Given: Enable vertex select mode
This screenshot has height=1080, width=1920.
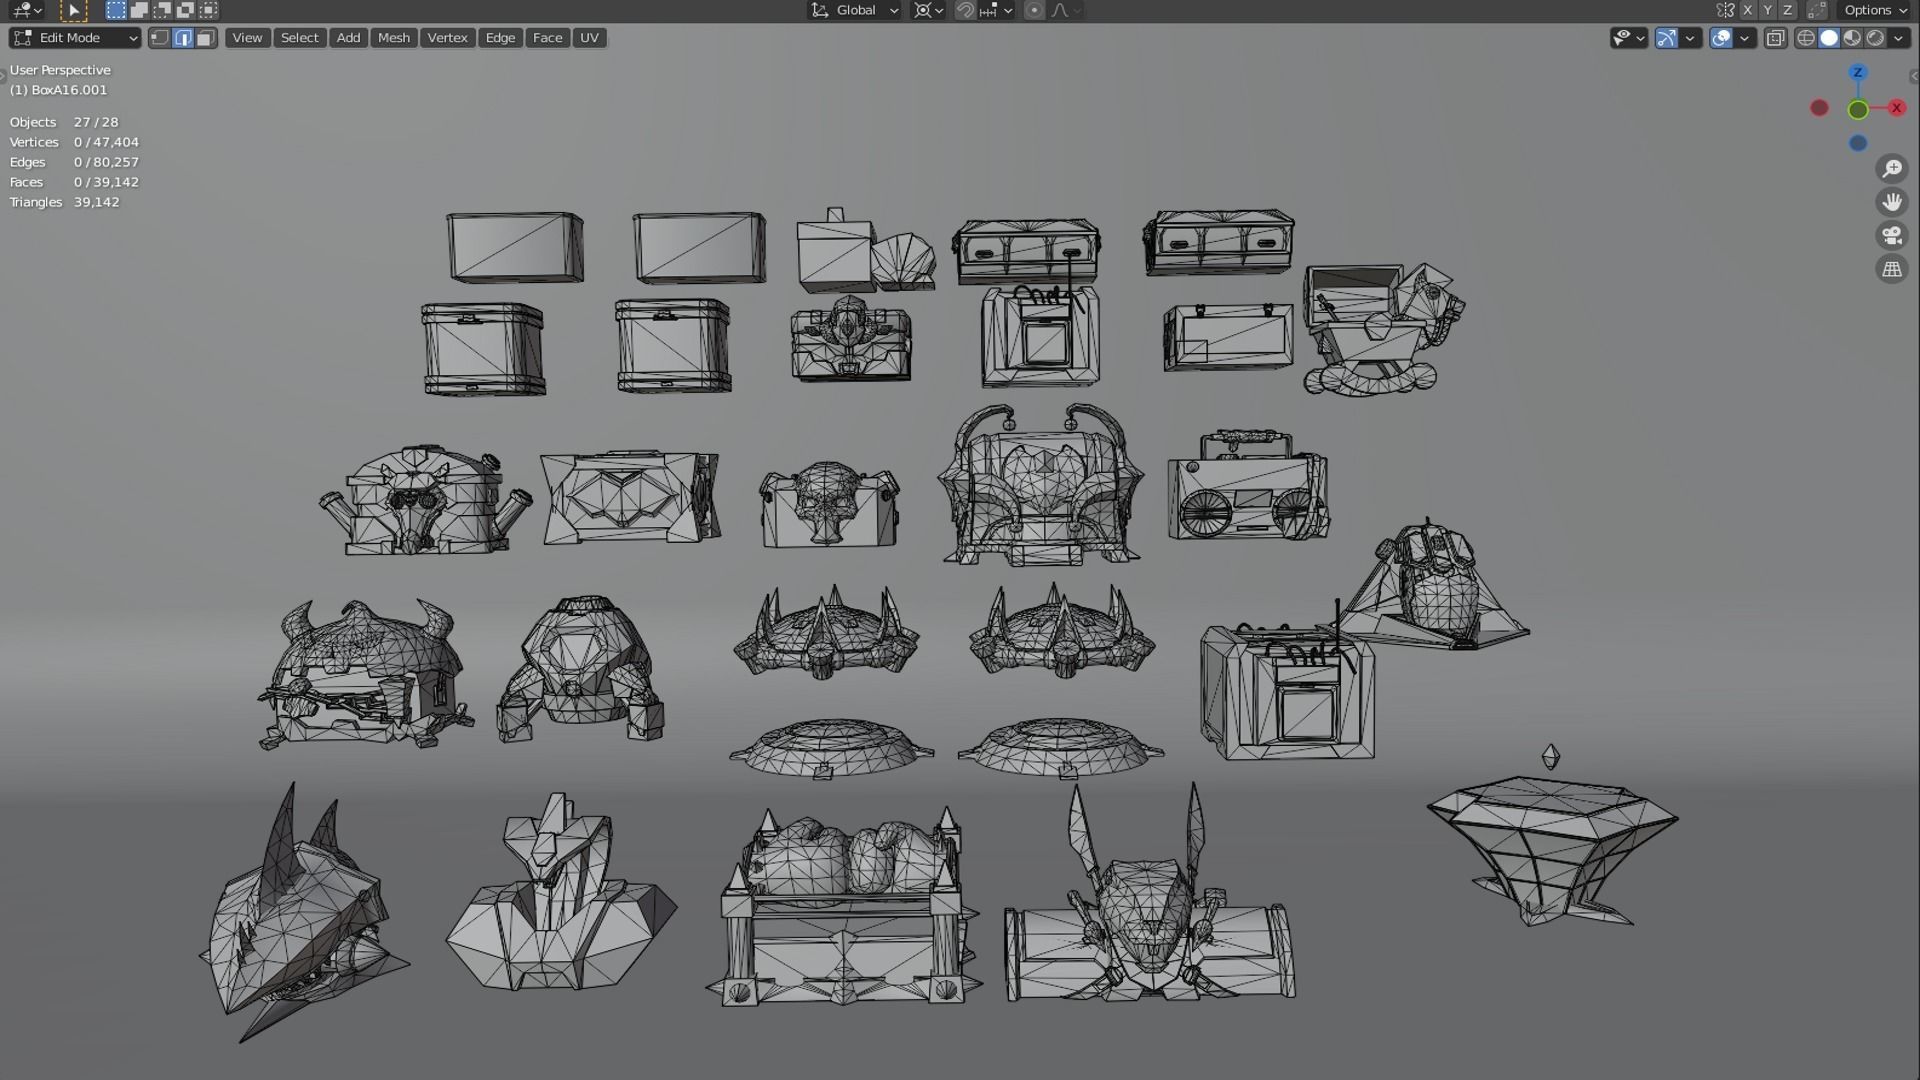Looking at the screenshot, I should (160, 38).
